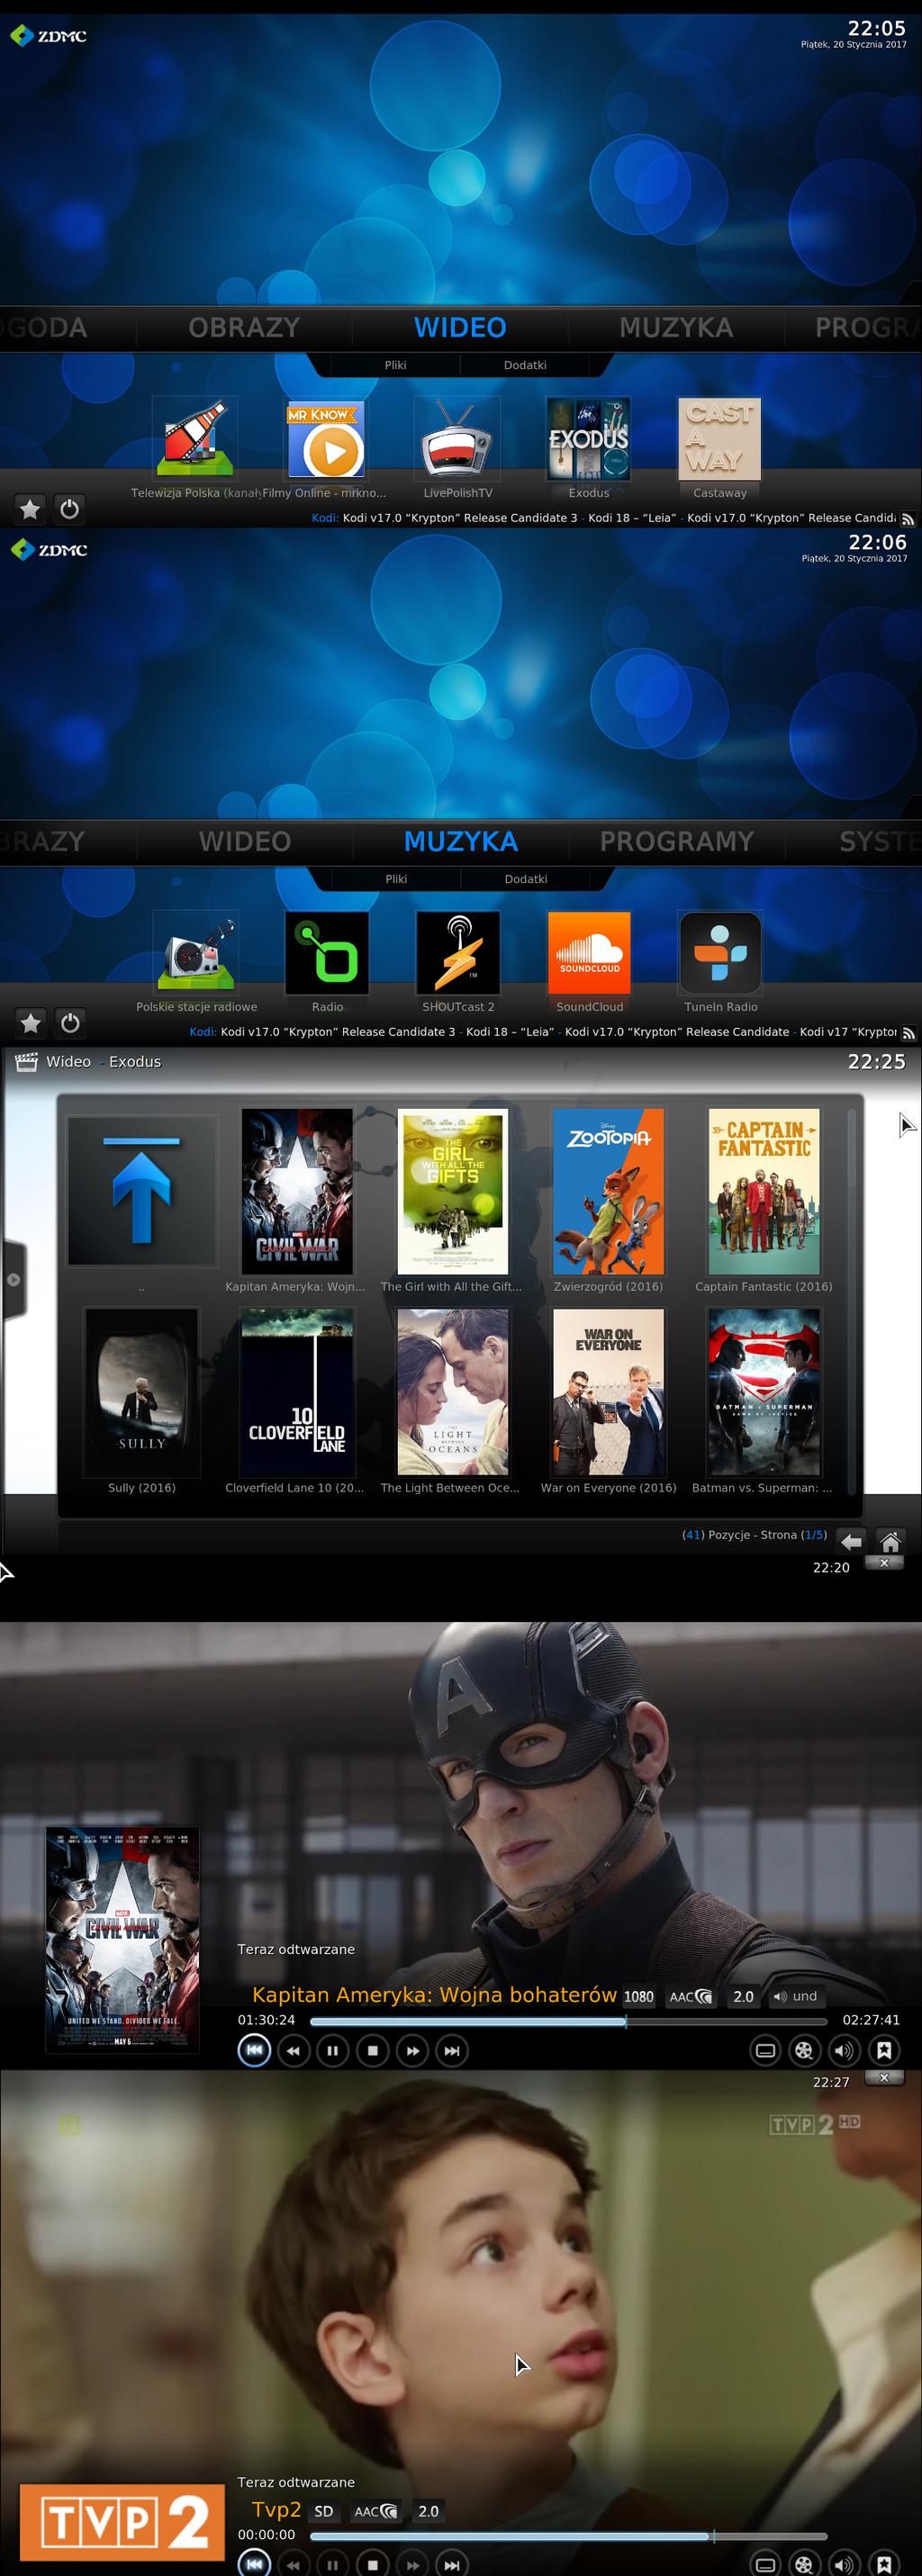Open the TuneIn Radio addon
Viewport: 922px width, 2576px height.
(721, 954)
